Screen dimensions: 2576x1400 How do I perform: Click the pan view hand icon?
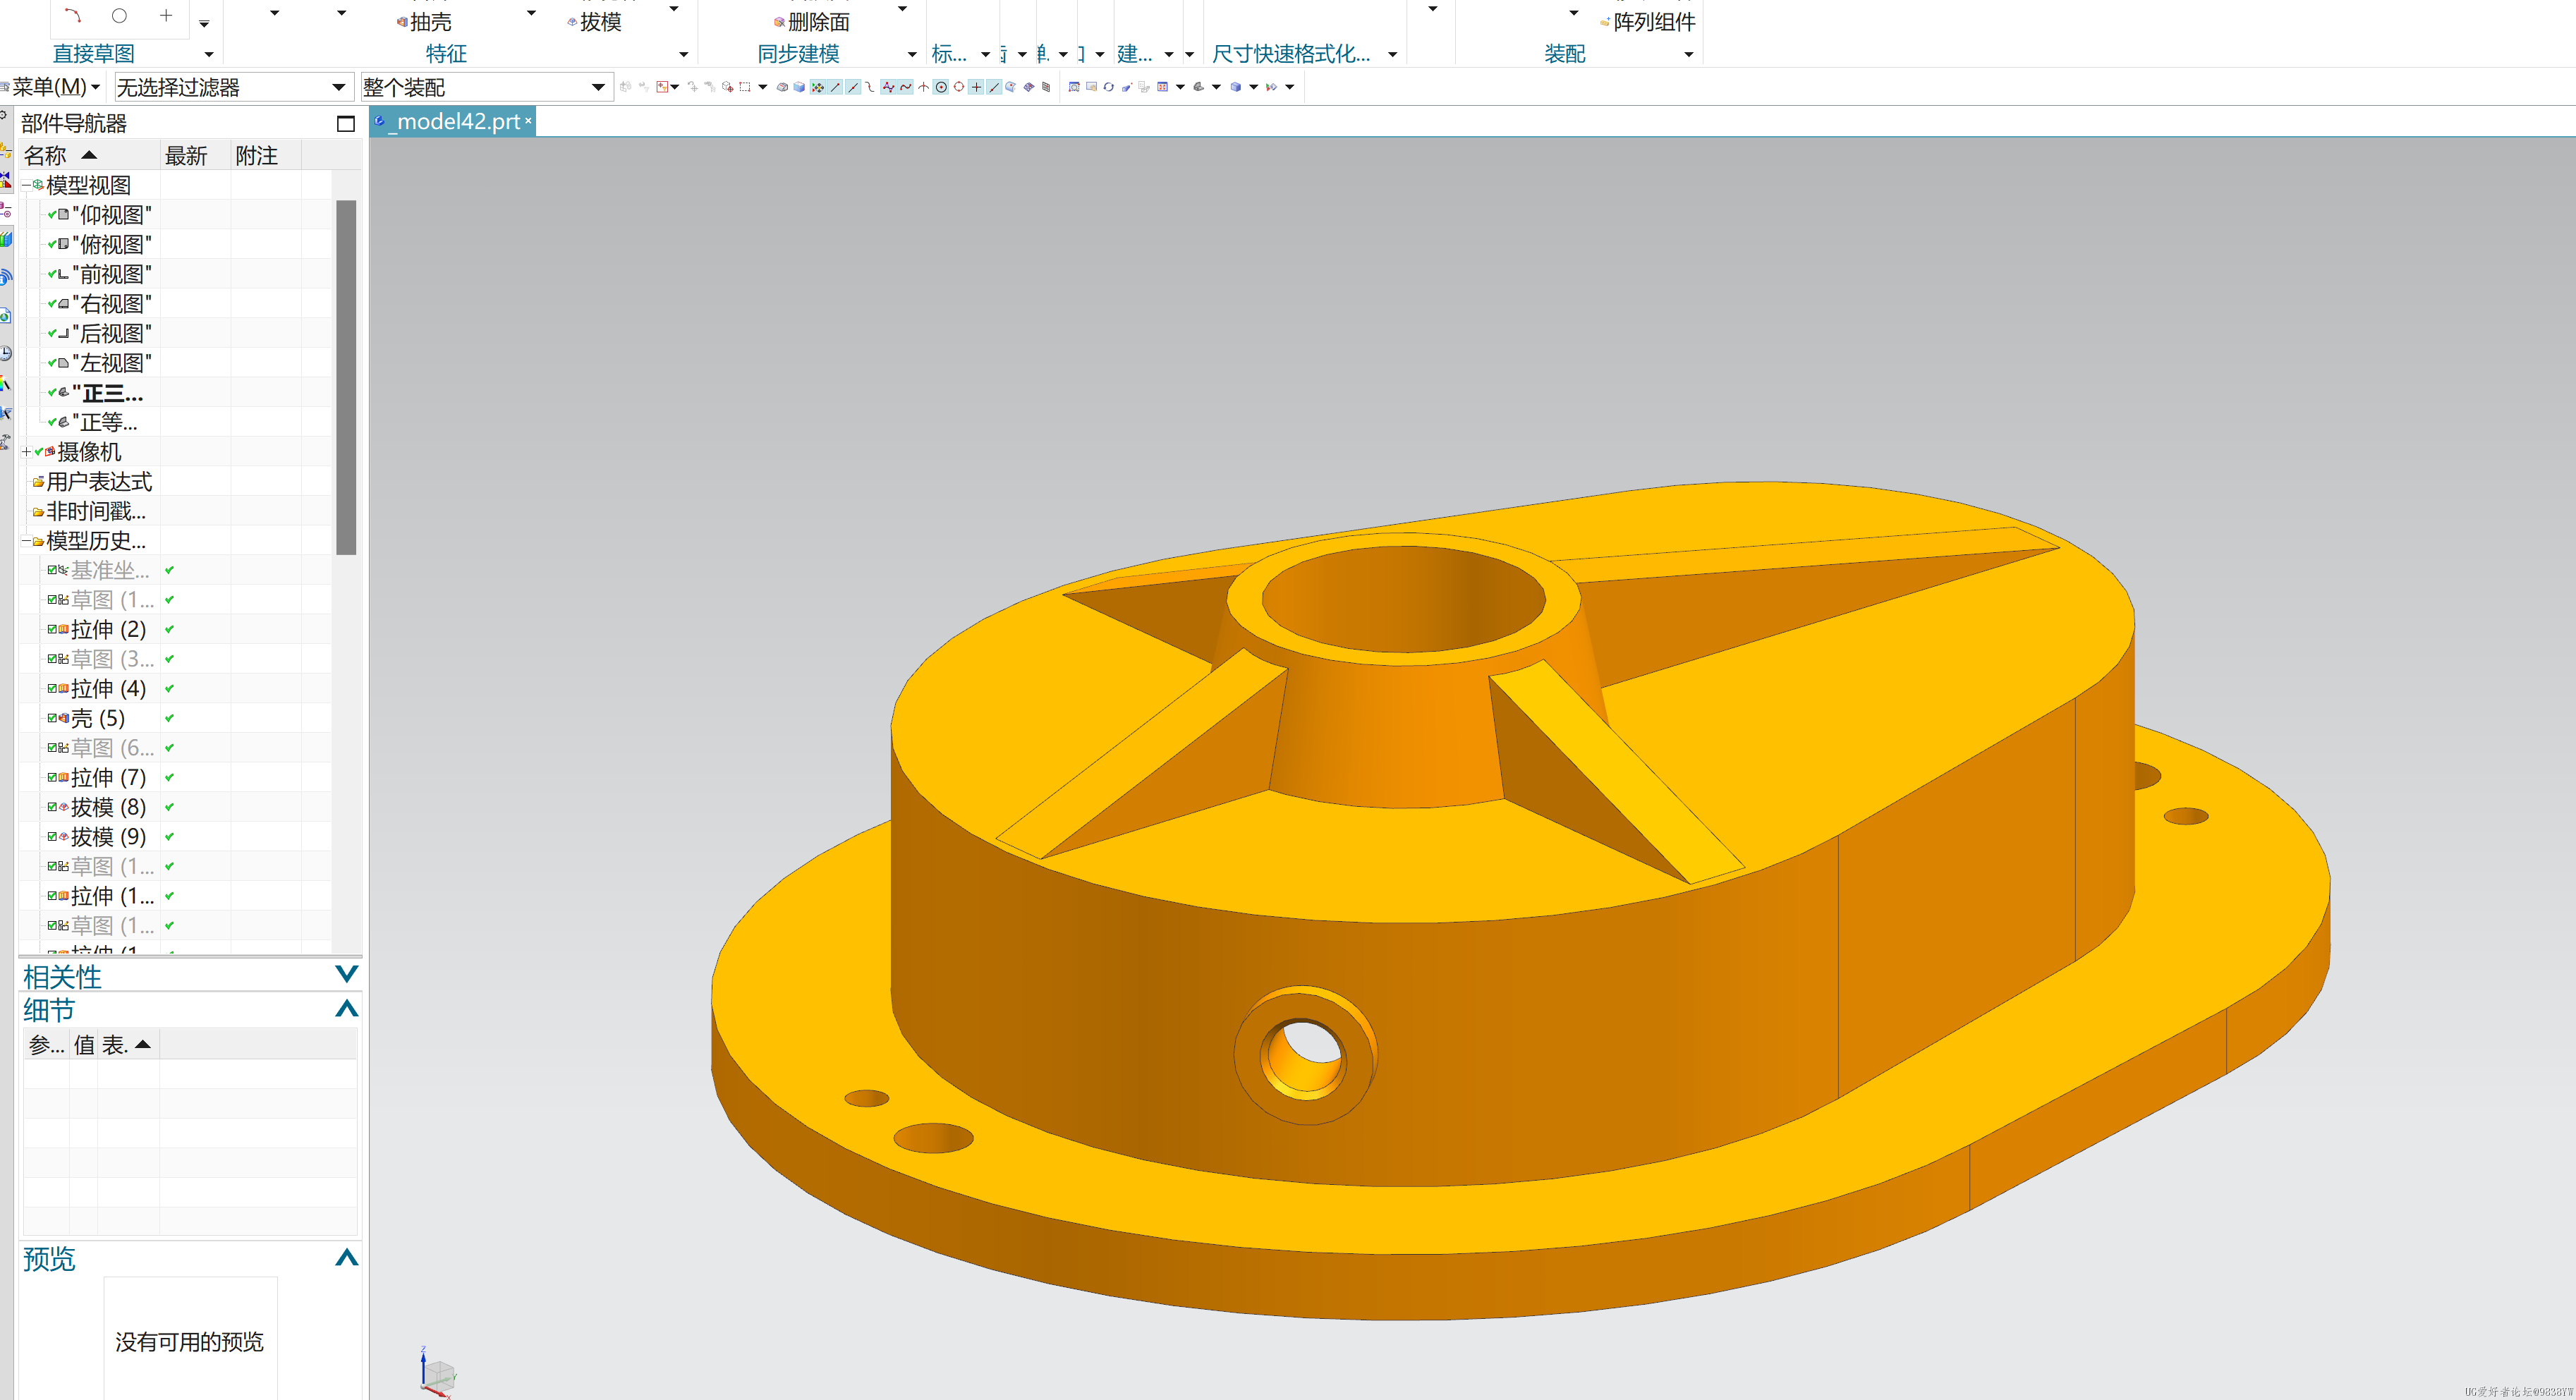tap(1092, 87)
